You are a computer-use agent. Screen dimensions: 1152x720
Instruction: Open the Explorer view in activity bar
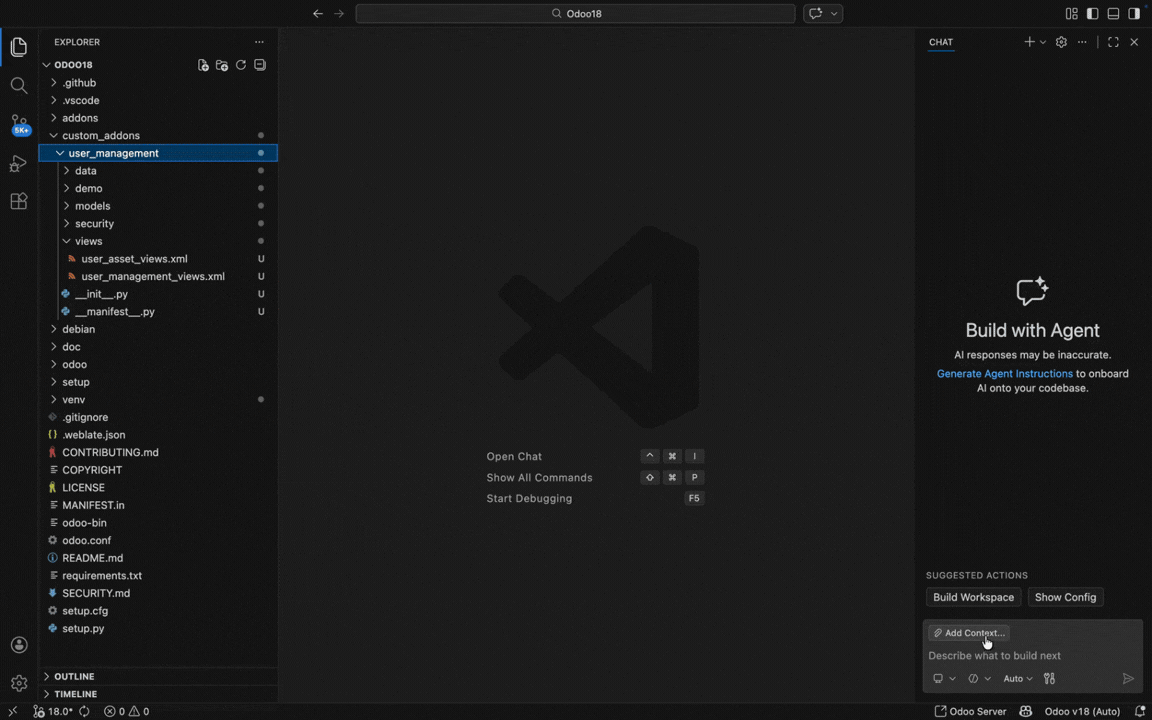click(19, 48)
